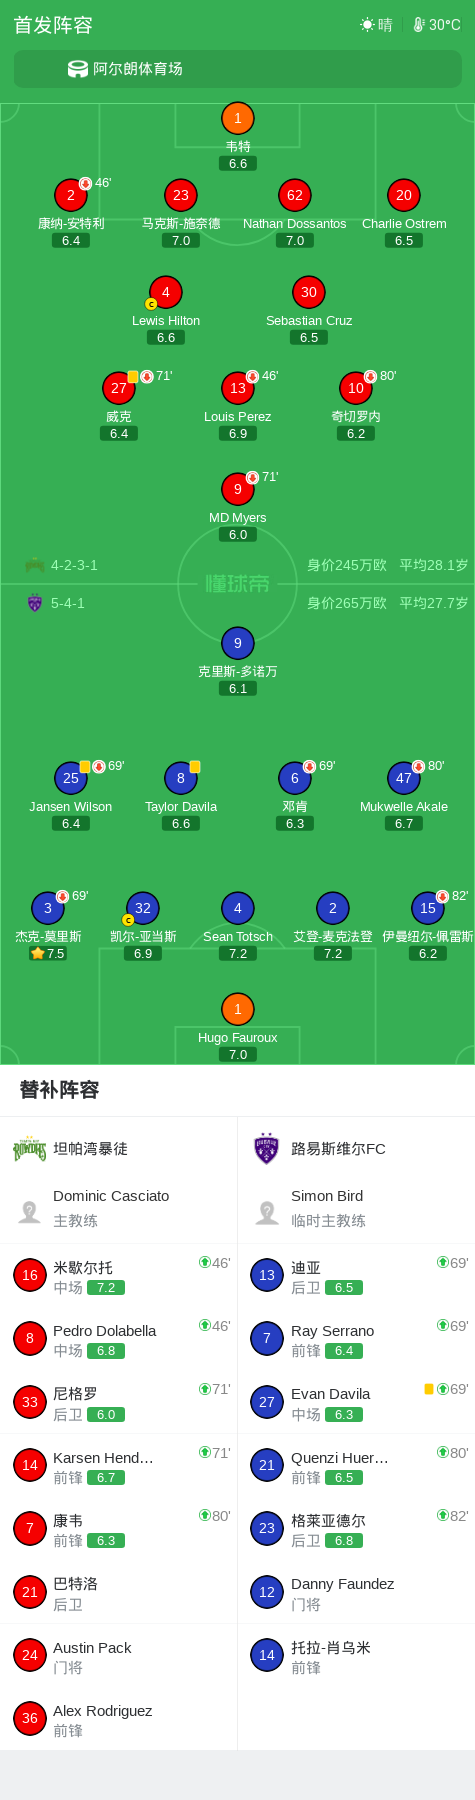Tap the thermometer temperature icon

[x=419, y=25]
